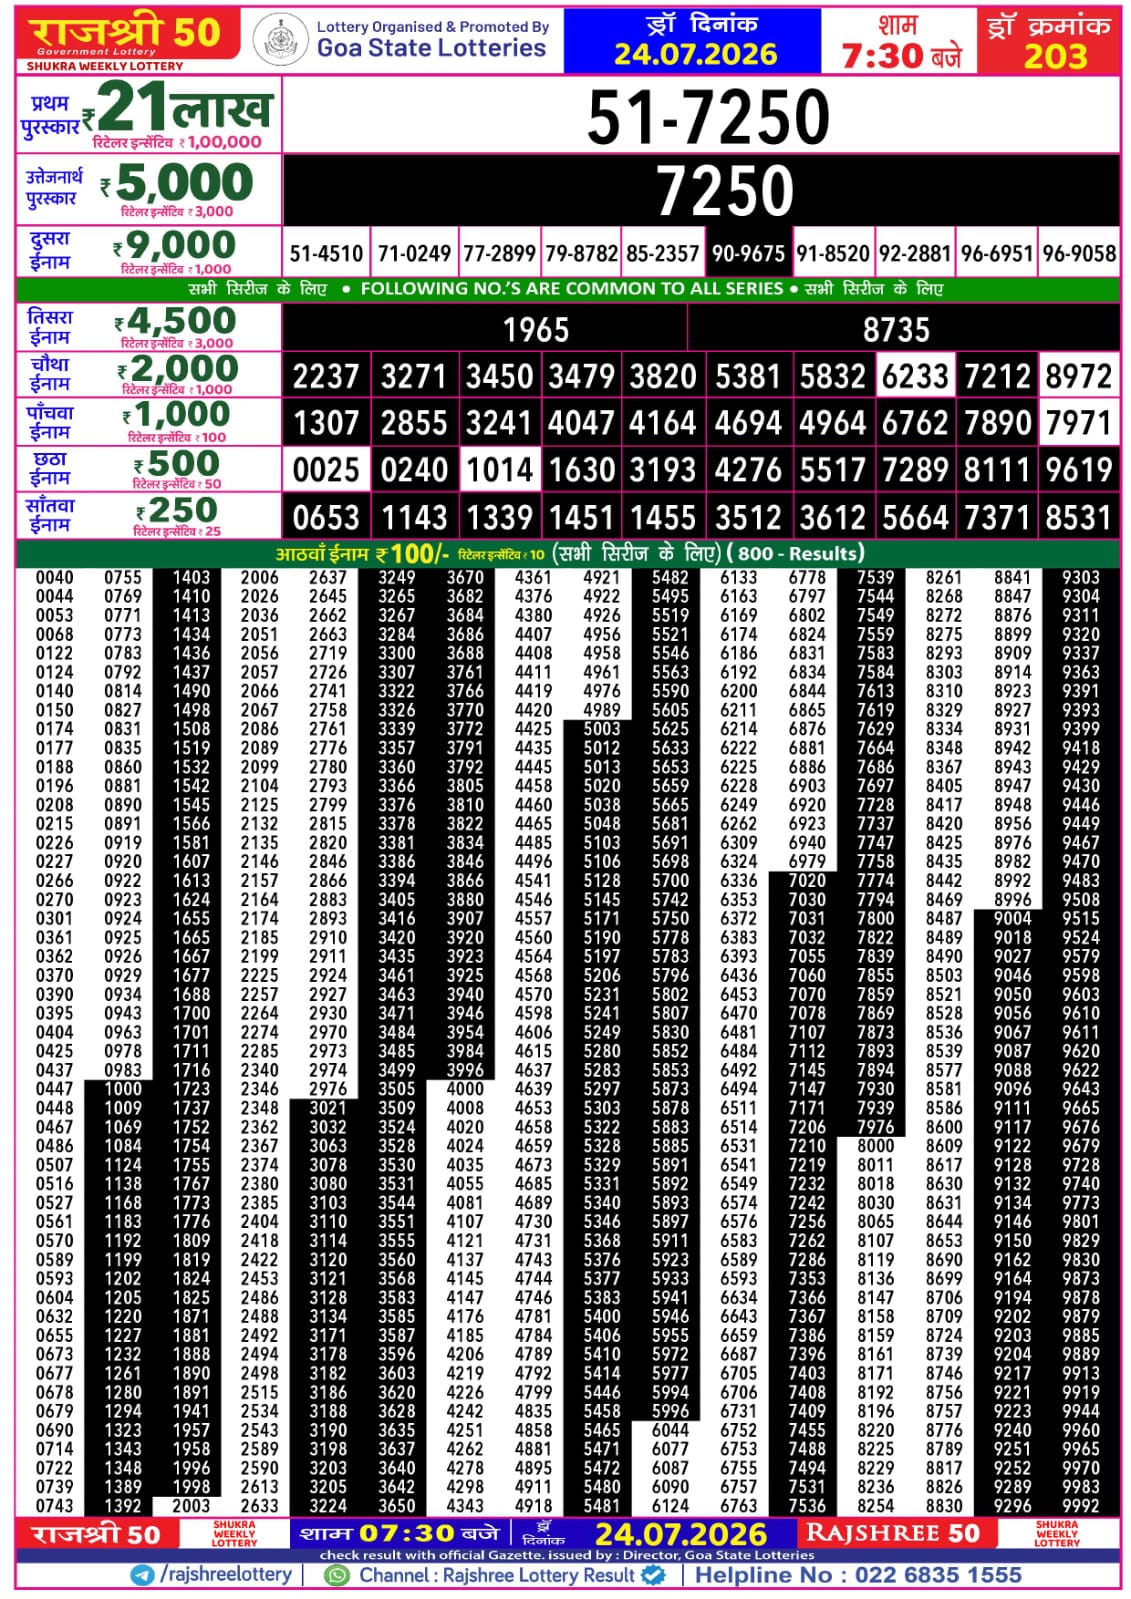This screenshot has width=1131, height=1599.
Task: Select second prize number 77-2899
Action: 498,253
